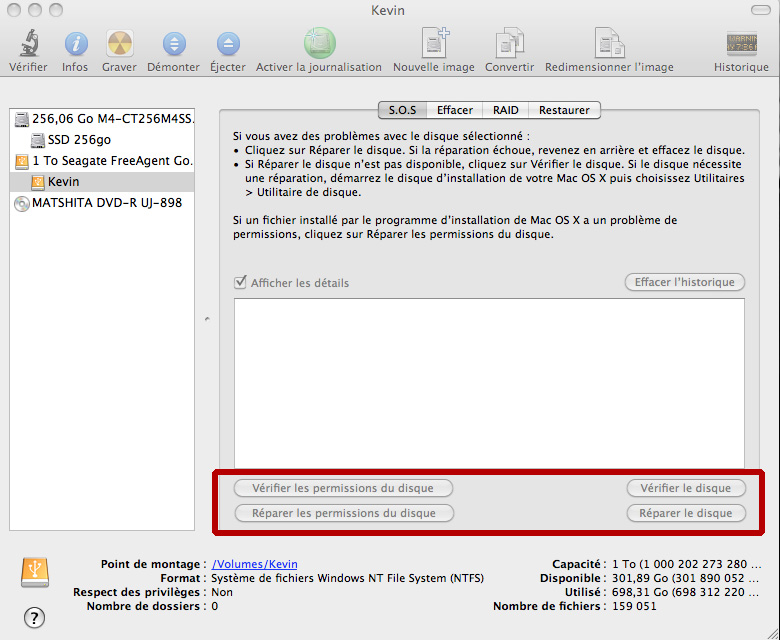Screen dimensions: 780x640
Task: Click the Nouvelle image icon
Action: pos(434,44)
